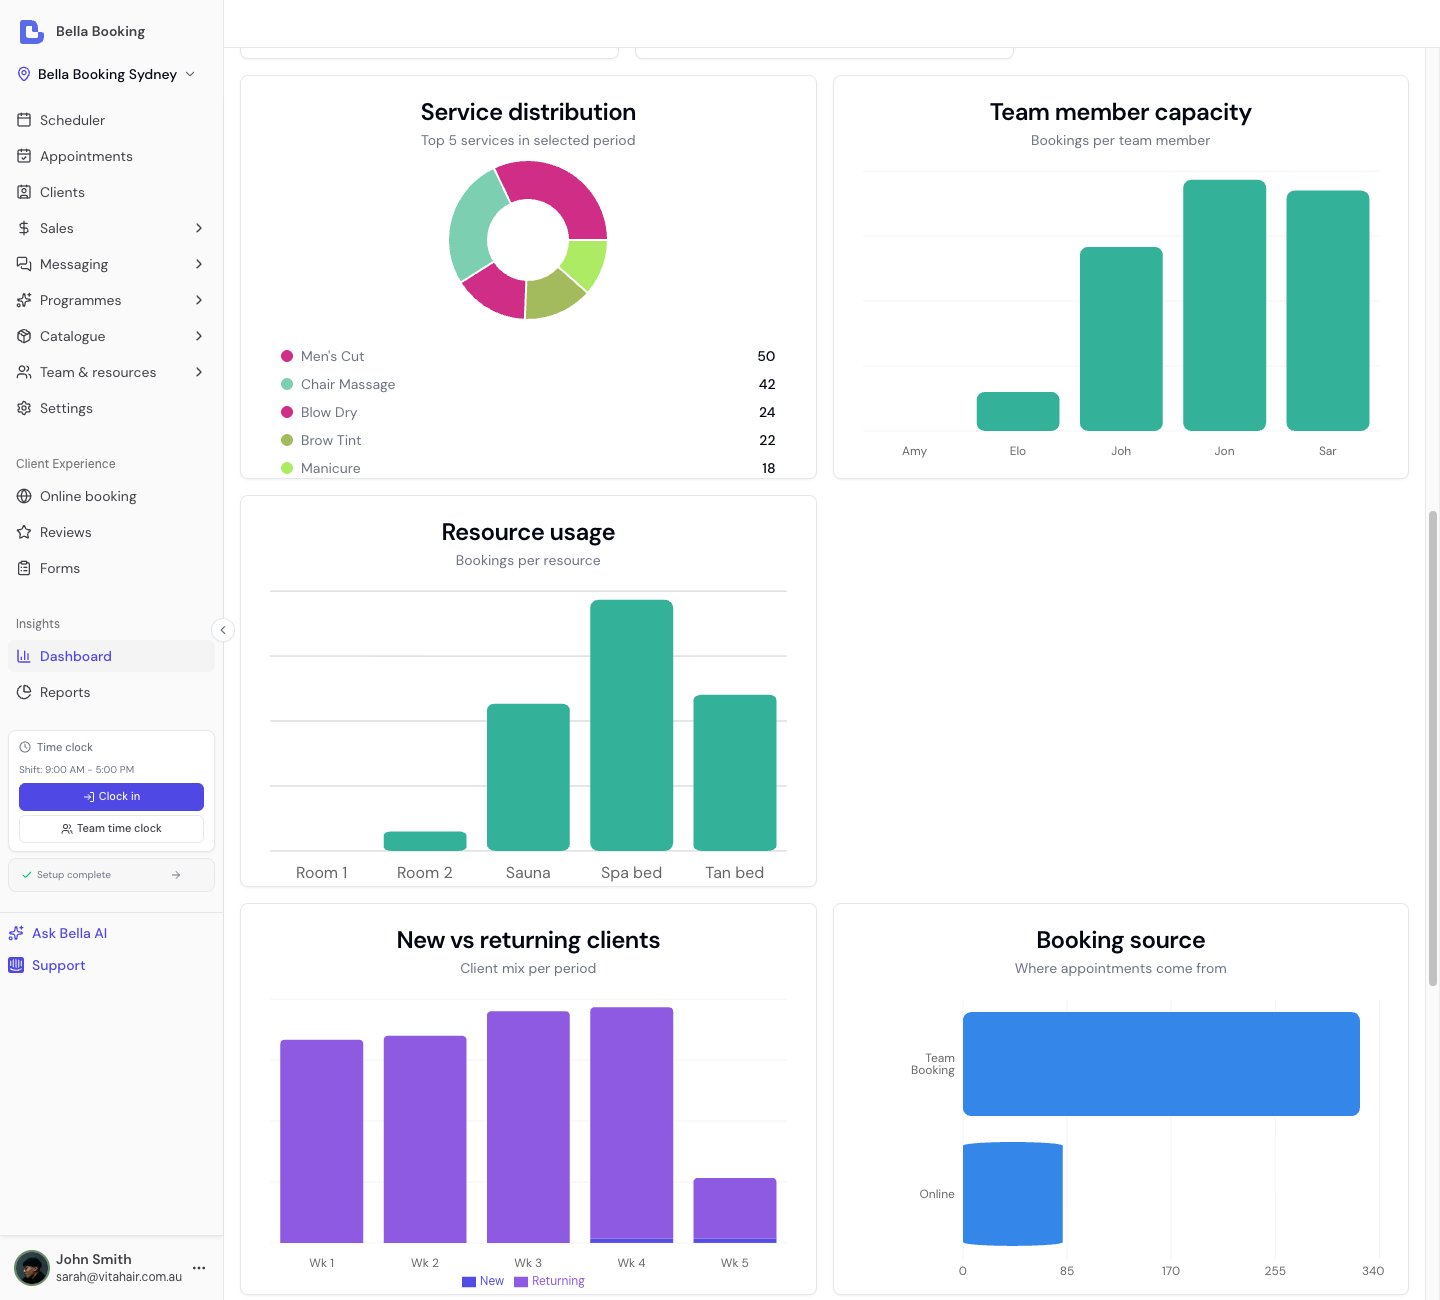The height and width of the screenshot is (1300, 1440).
Task: Open the Team time clock button
Action: [x=111, y=829]
